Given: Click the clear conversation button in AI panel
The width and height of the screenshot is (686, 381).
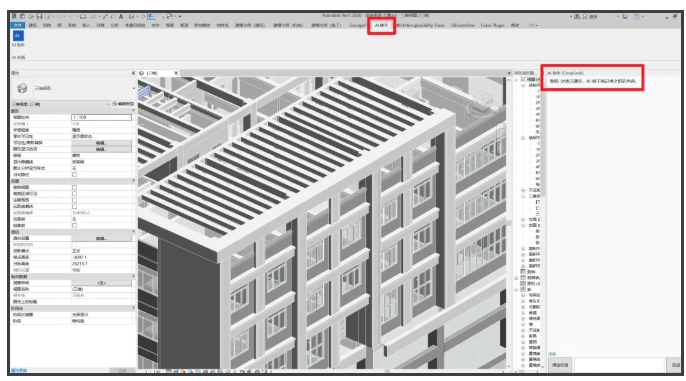Looking at the screenshot, I should [560, 365].
